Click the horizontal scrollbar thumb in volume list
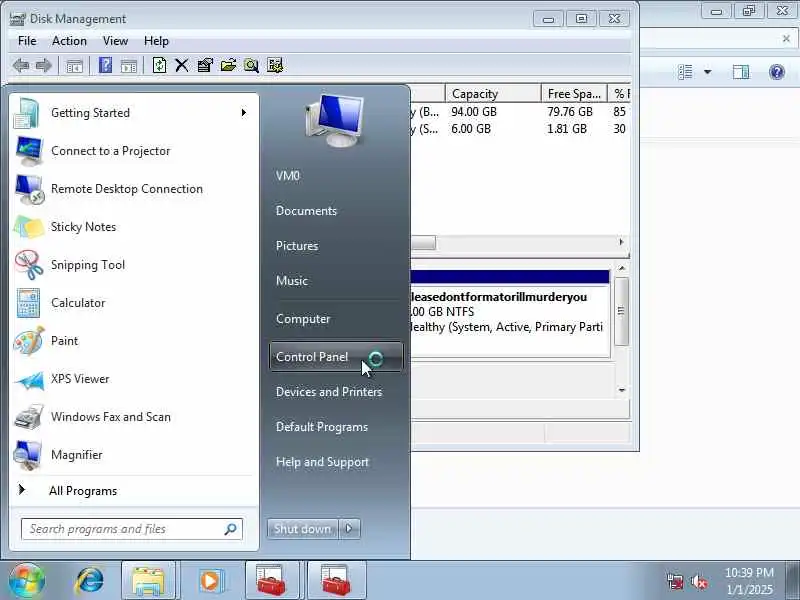Viewport: 800px width, 600px height. (x=423, y=242)
